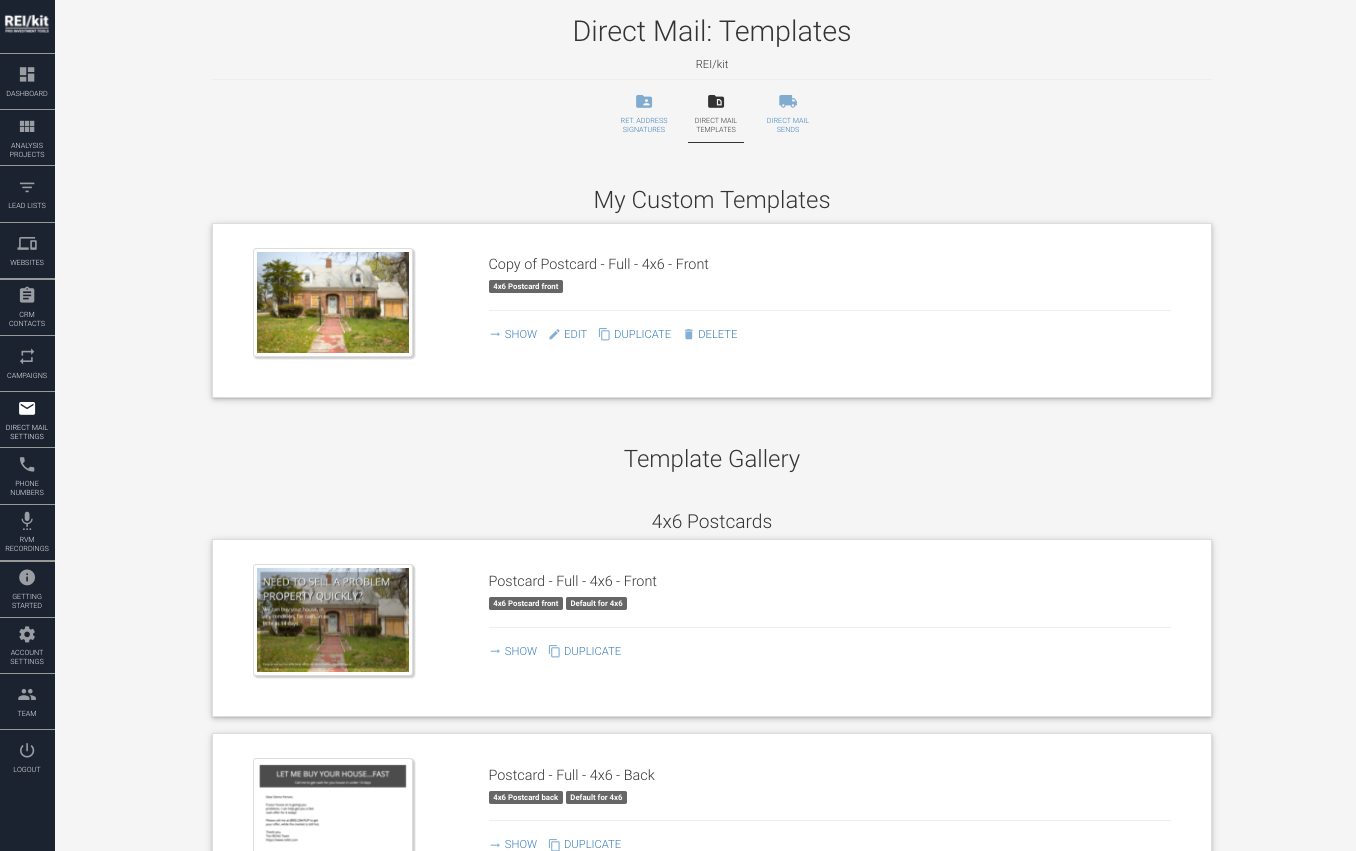The width and height of the screenshot is (1356, 851).
Task: Switch to the Ret. Address Signatures tab
Action: tap(643, 112)
